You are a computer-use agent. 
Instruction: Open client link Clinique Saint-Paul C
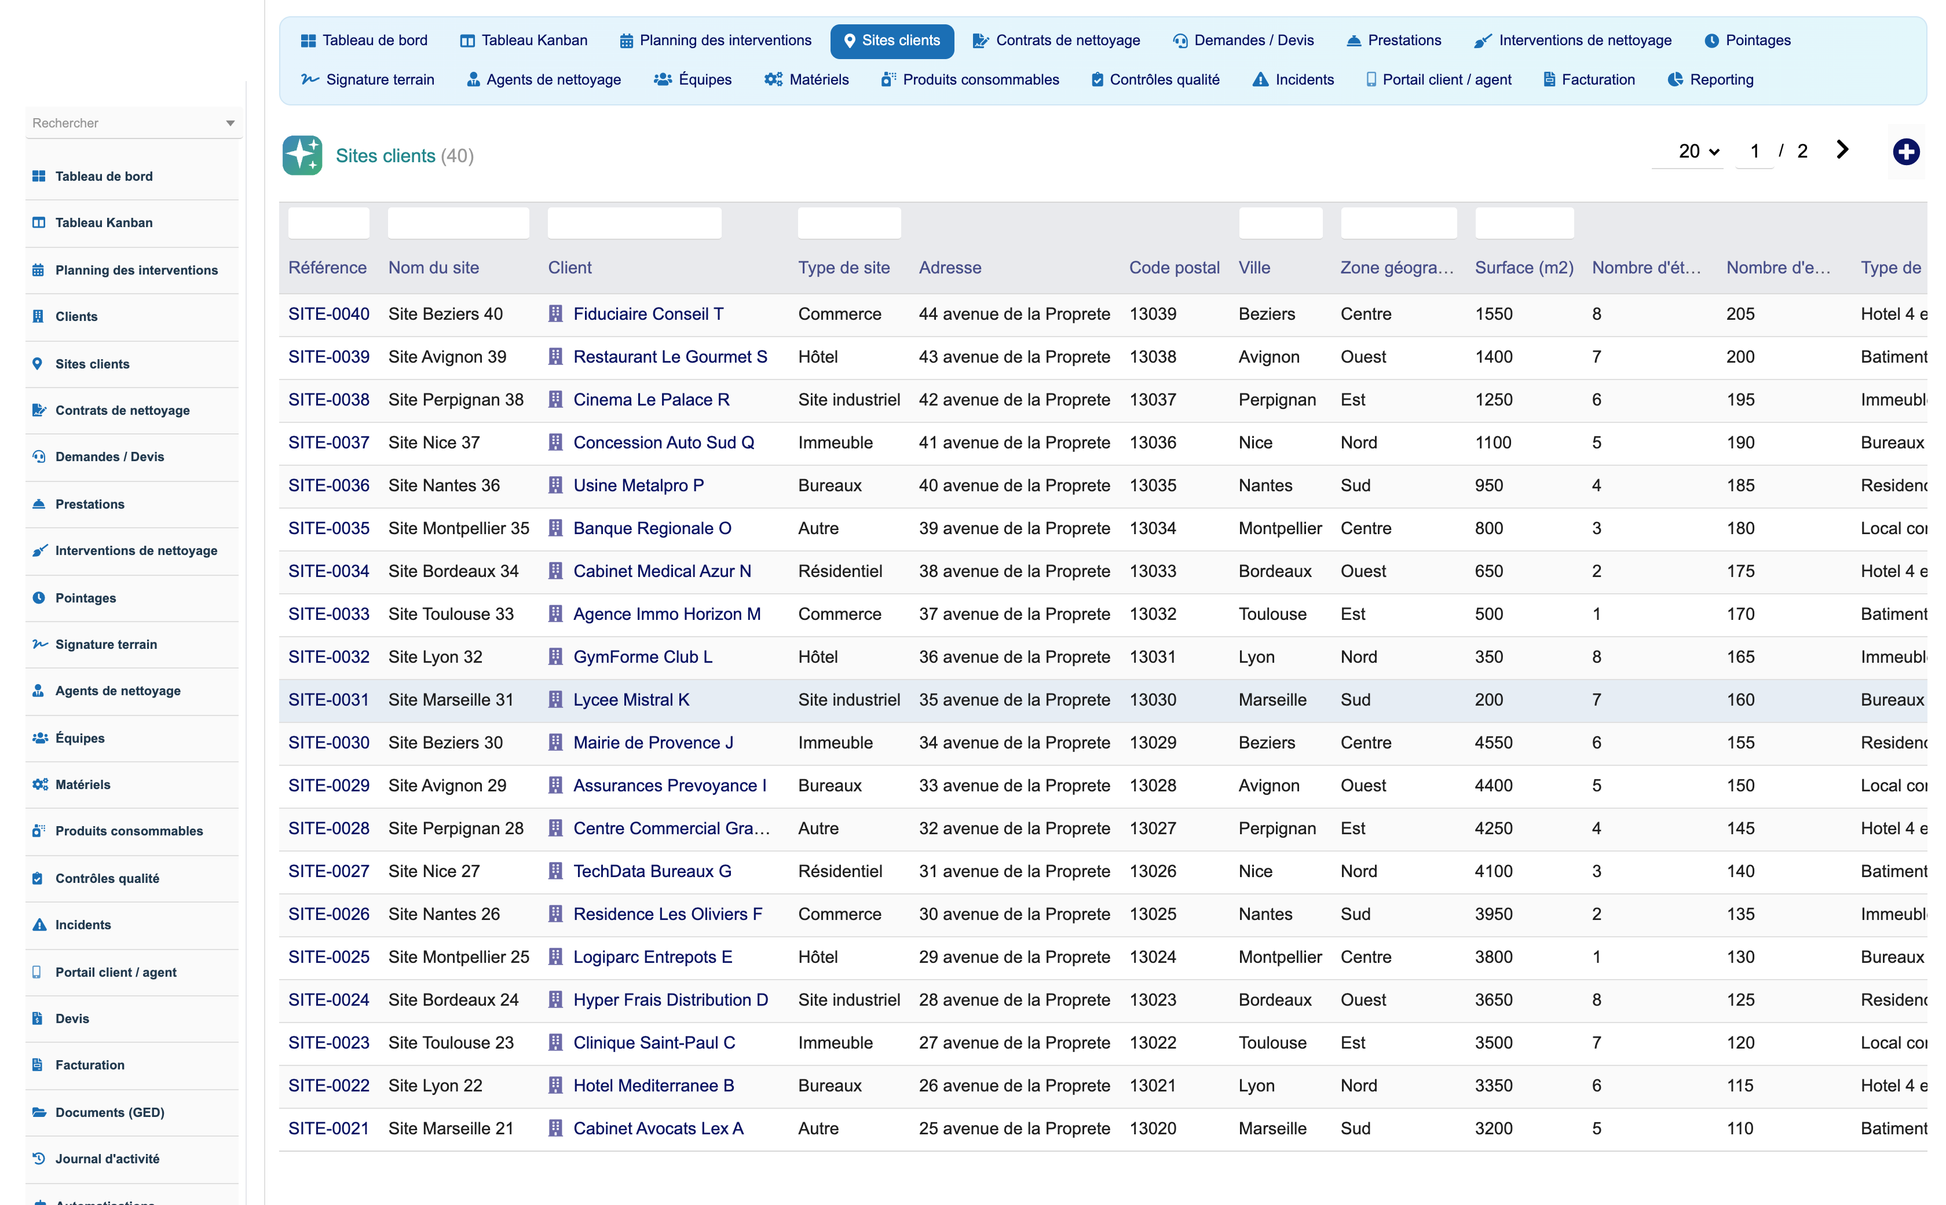(654, 1043)
